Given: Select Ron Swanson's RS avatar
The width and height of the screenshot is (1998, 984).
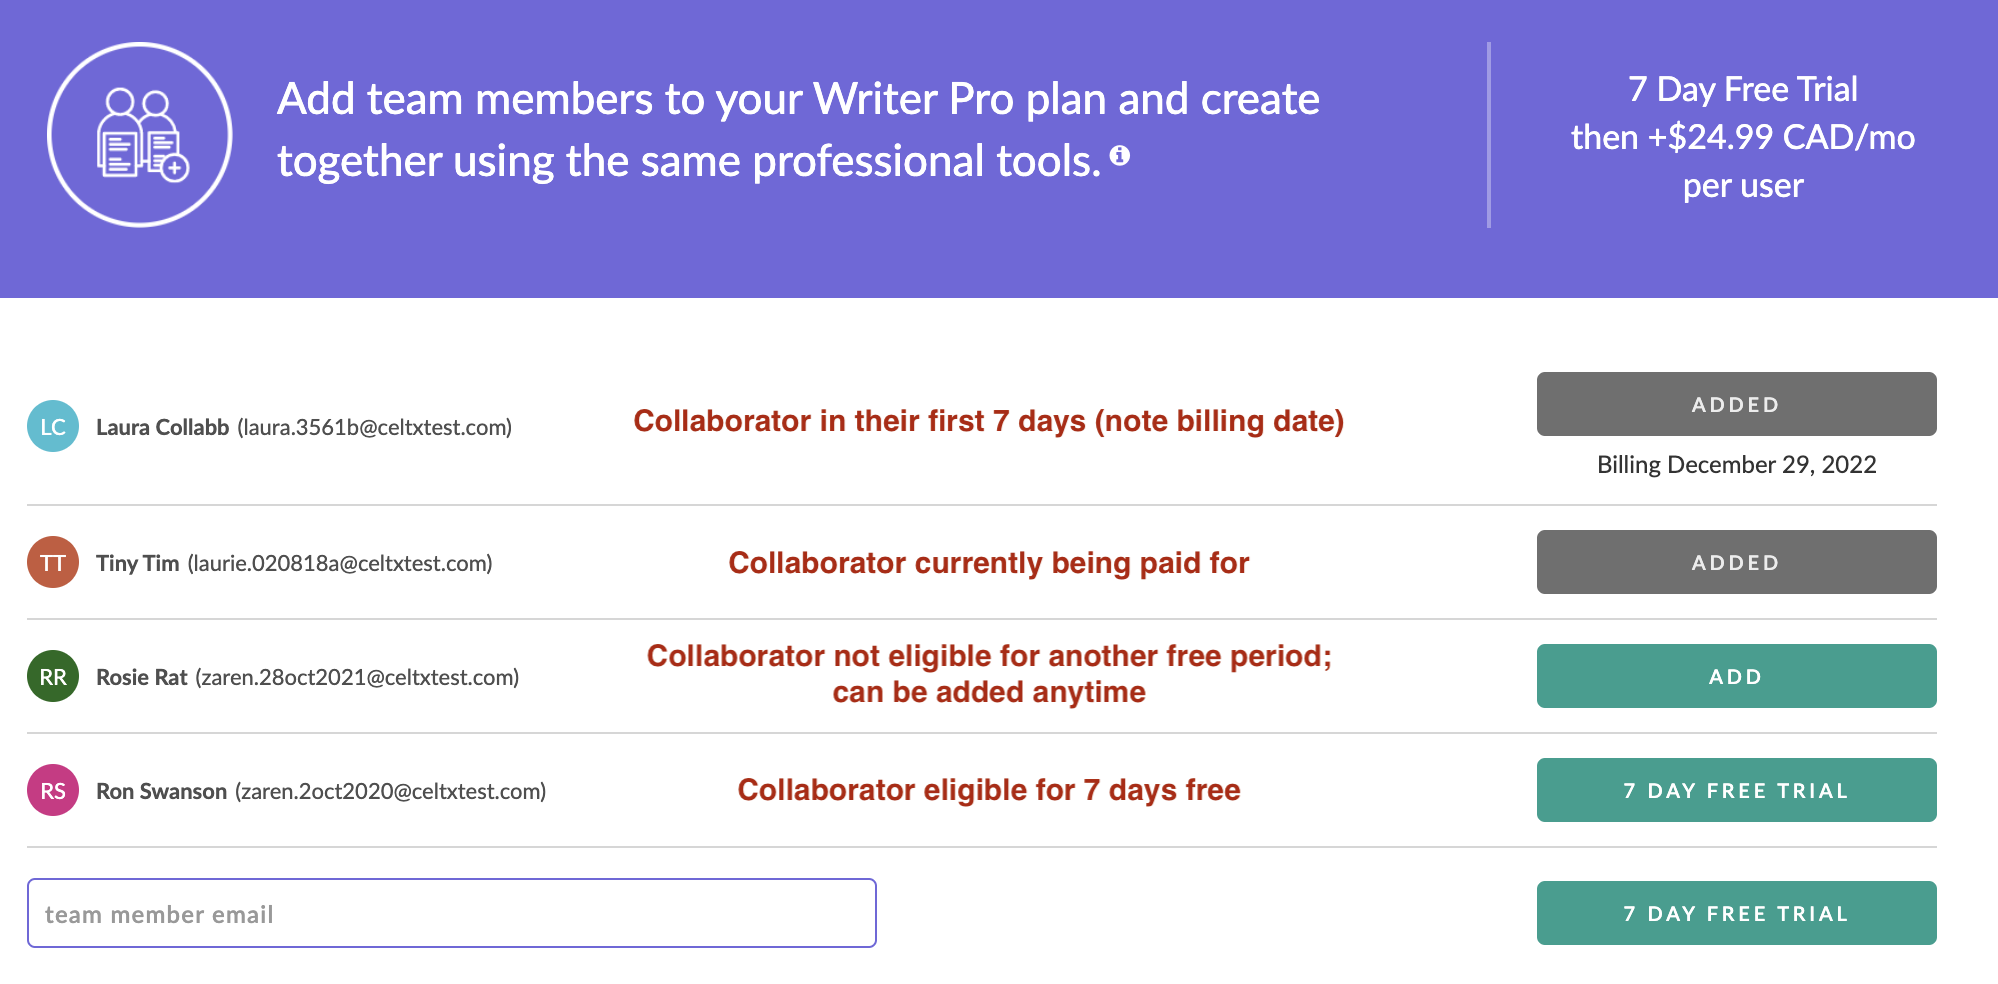Looking at the screenshot, I should click(53, 790).
